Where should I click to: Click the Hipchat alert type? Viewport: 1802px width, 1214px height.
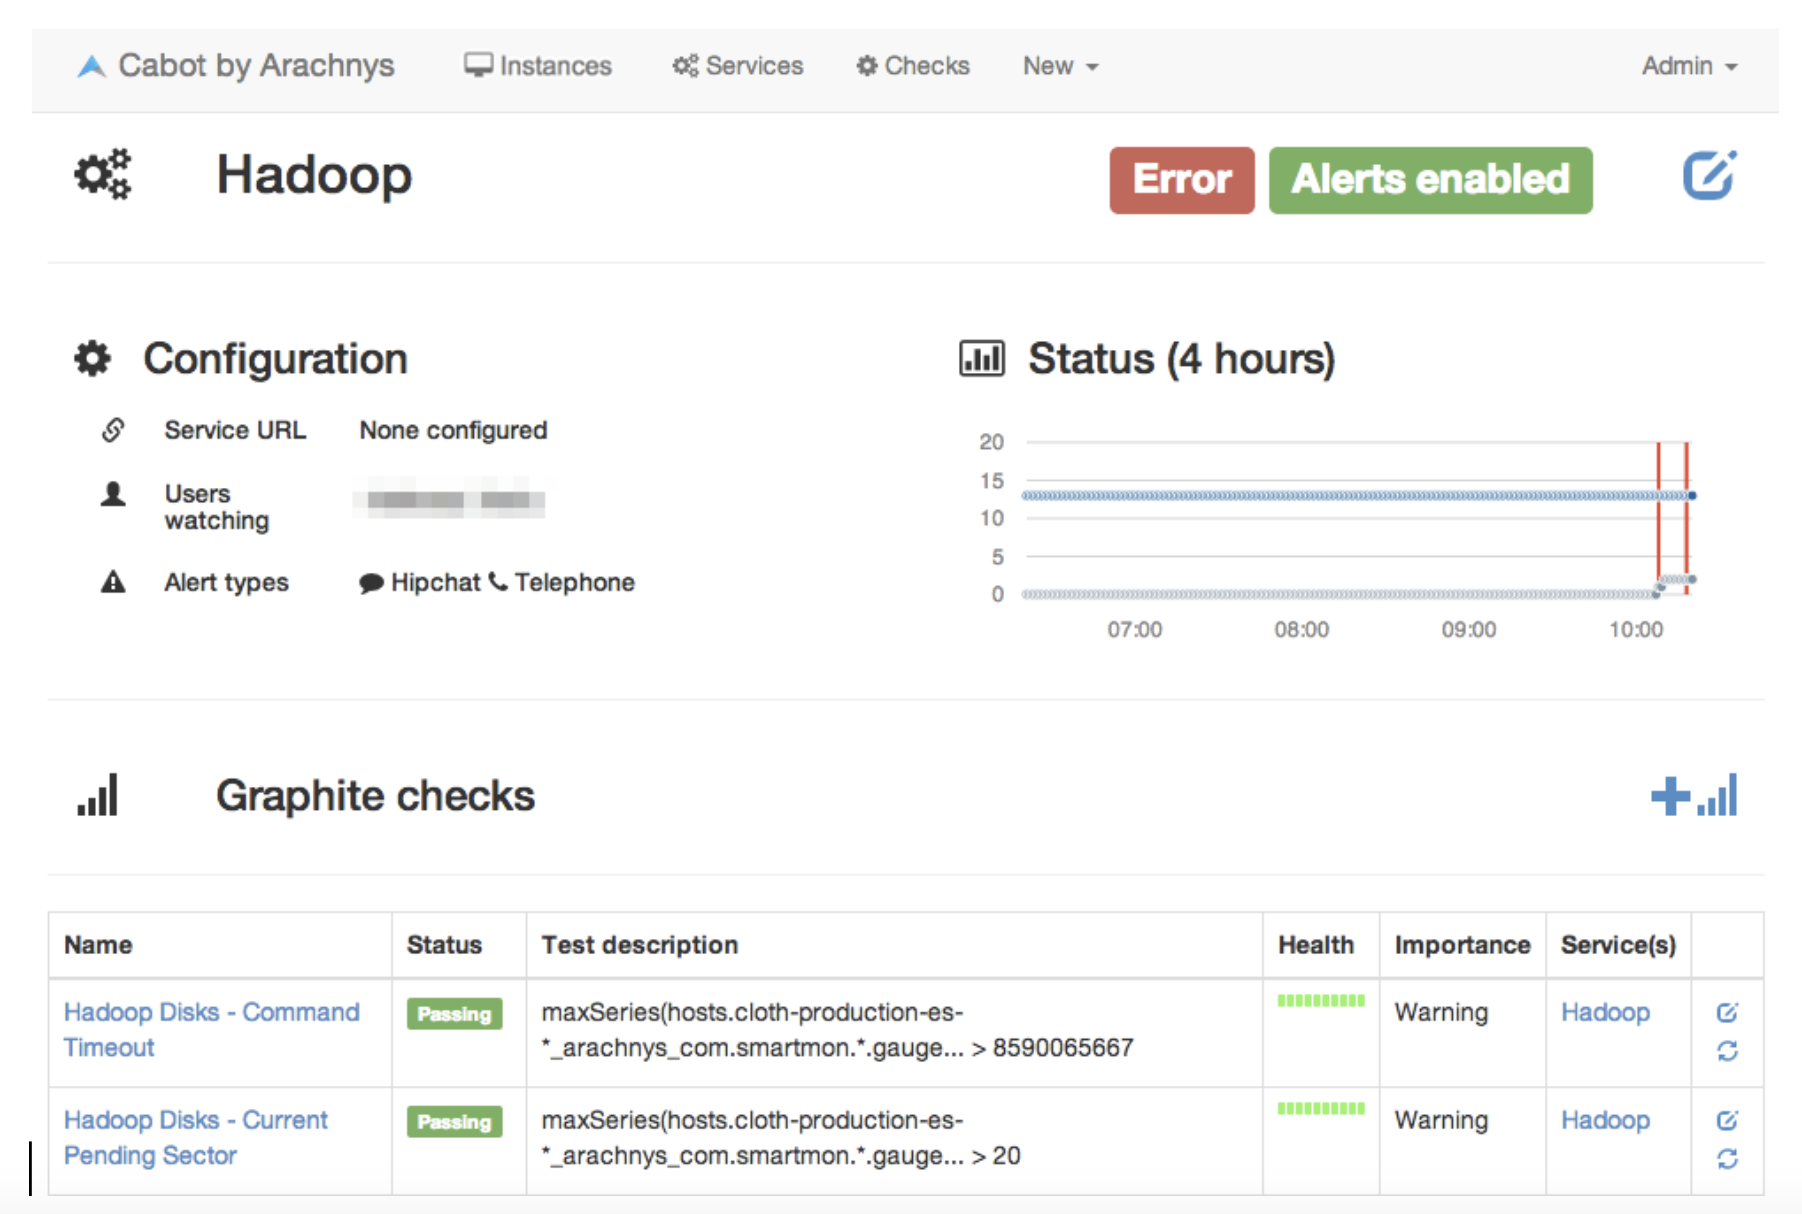pos(420,582)
